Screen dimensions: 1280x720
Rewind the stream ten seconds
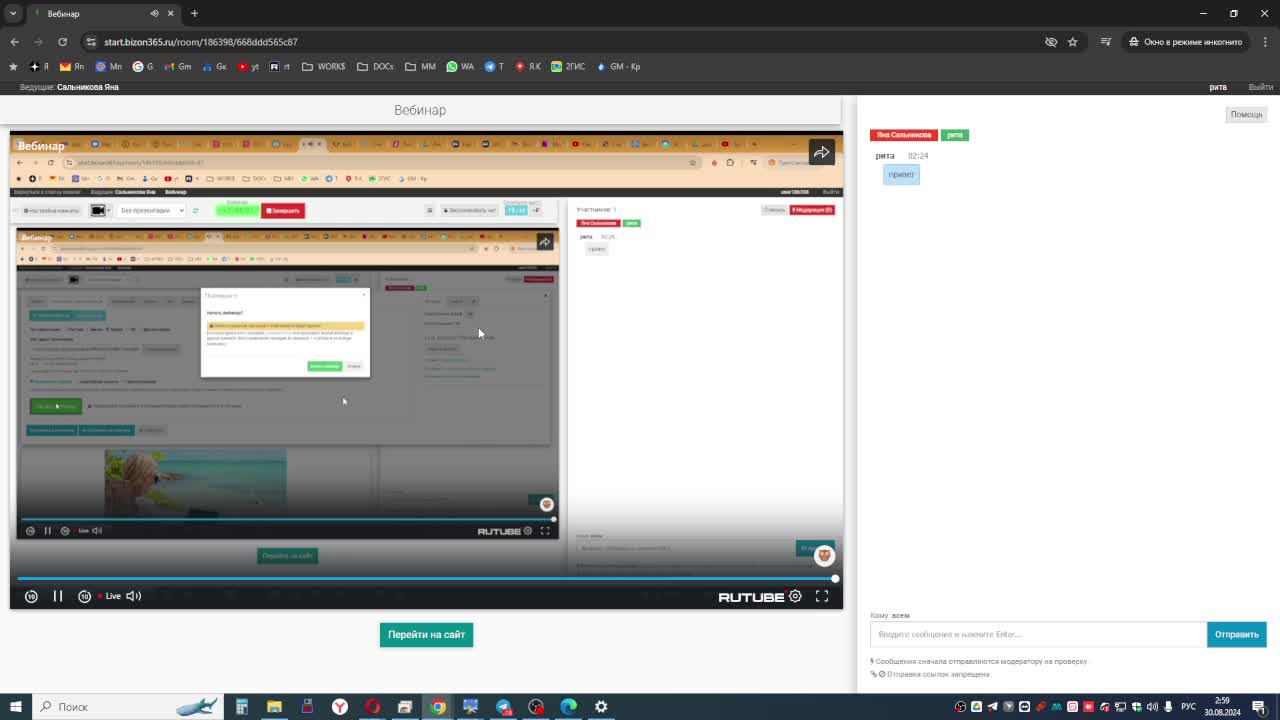tap(31, 596)
